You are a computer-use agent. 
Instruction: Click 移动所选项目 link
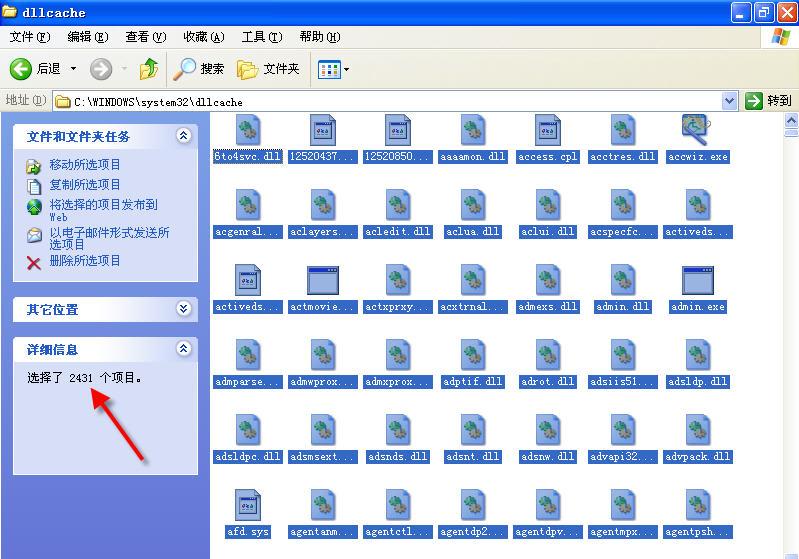click(85, 165)
